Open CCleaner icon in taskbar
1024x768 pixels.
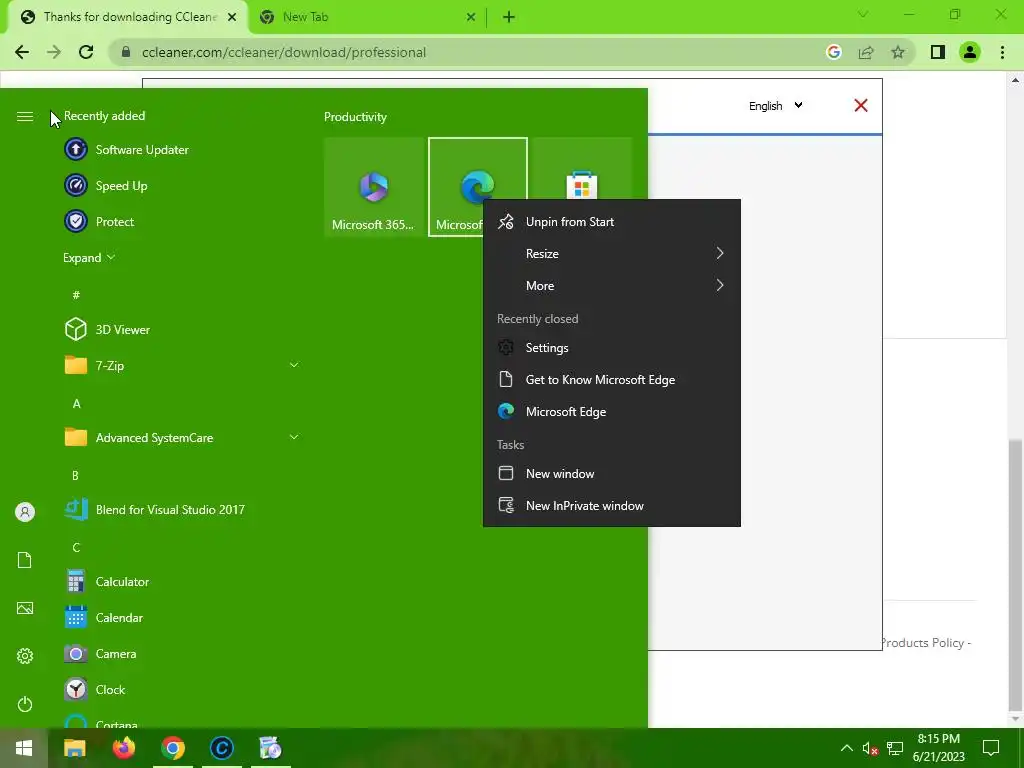click(221, 748)
